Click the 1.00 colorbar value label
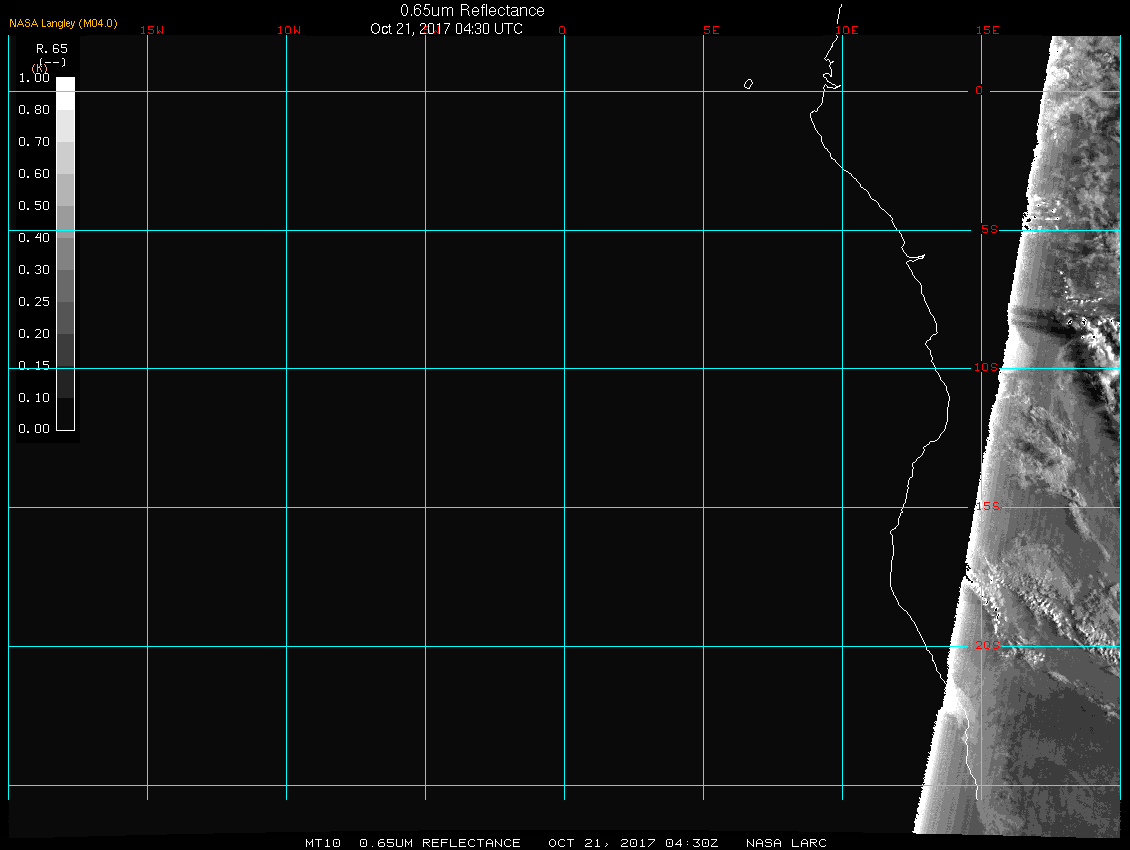This screenshot has height=850, width=1130. click(x=34, y=78)
